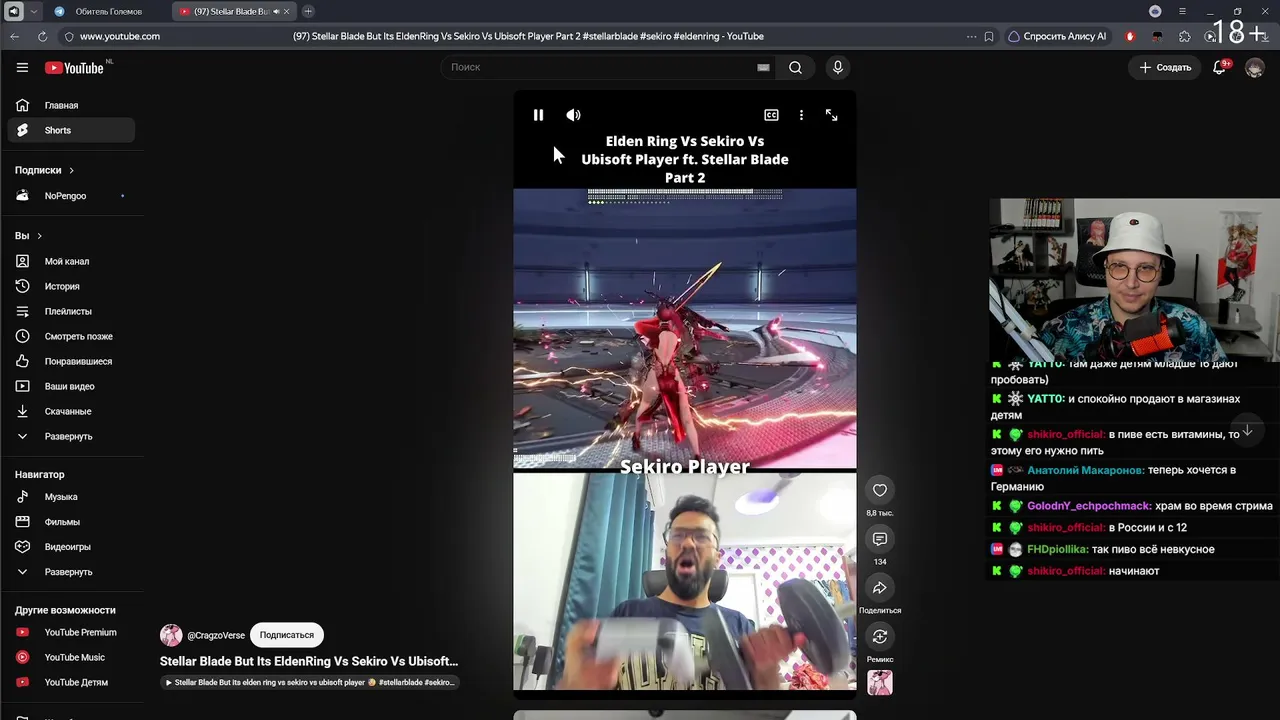Select Shorts in the sidebar
This screenshot has width=1280, height=720.
[71, 130]
